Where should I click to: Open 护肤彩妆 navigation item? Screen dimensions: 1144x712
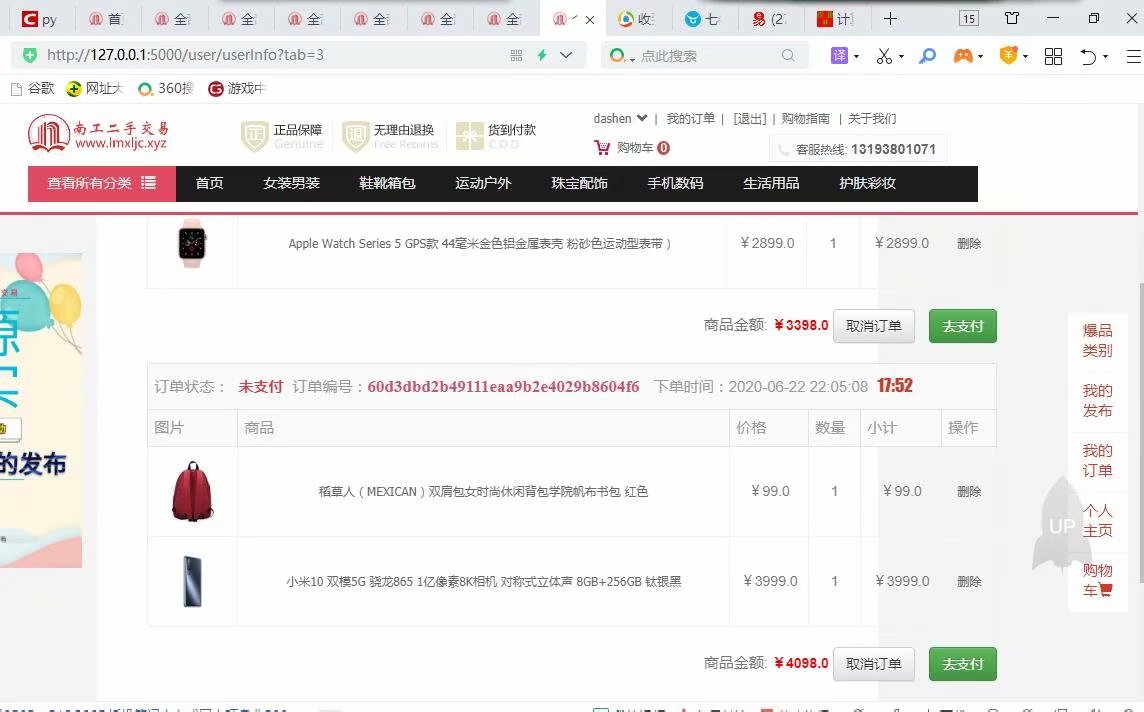coord(867,183)
